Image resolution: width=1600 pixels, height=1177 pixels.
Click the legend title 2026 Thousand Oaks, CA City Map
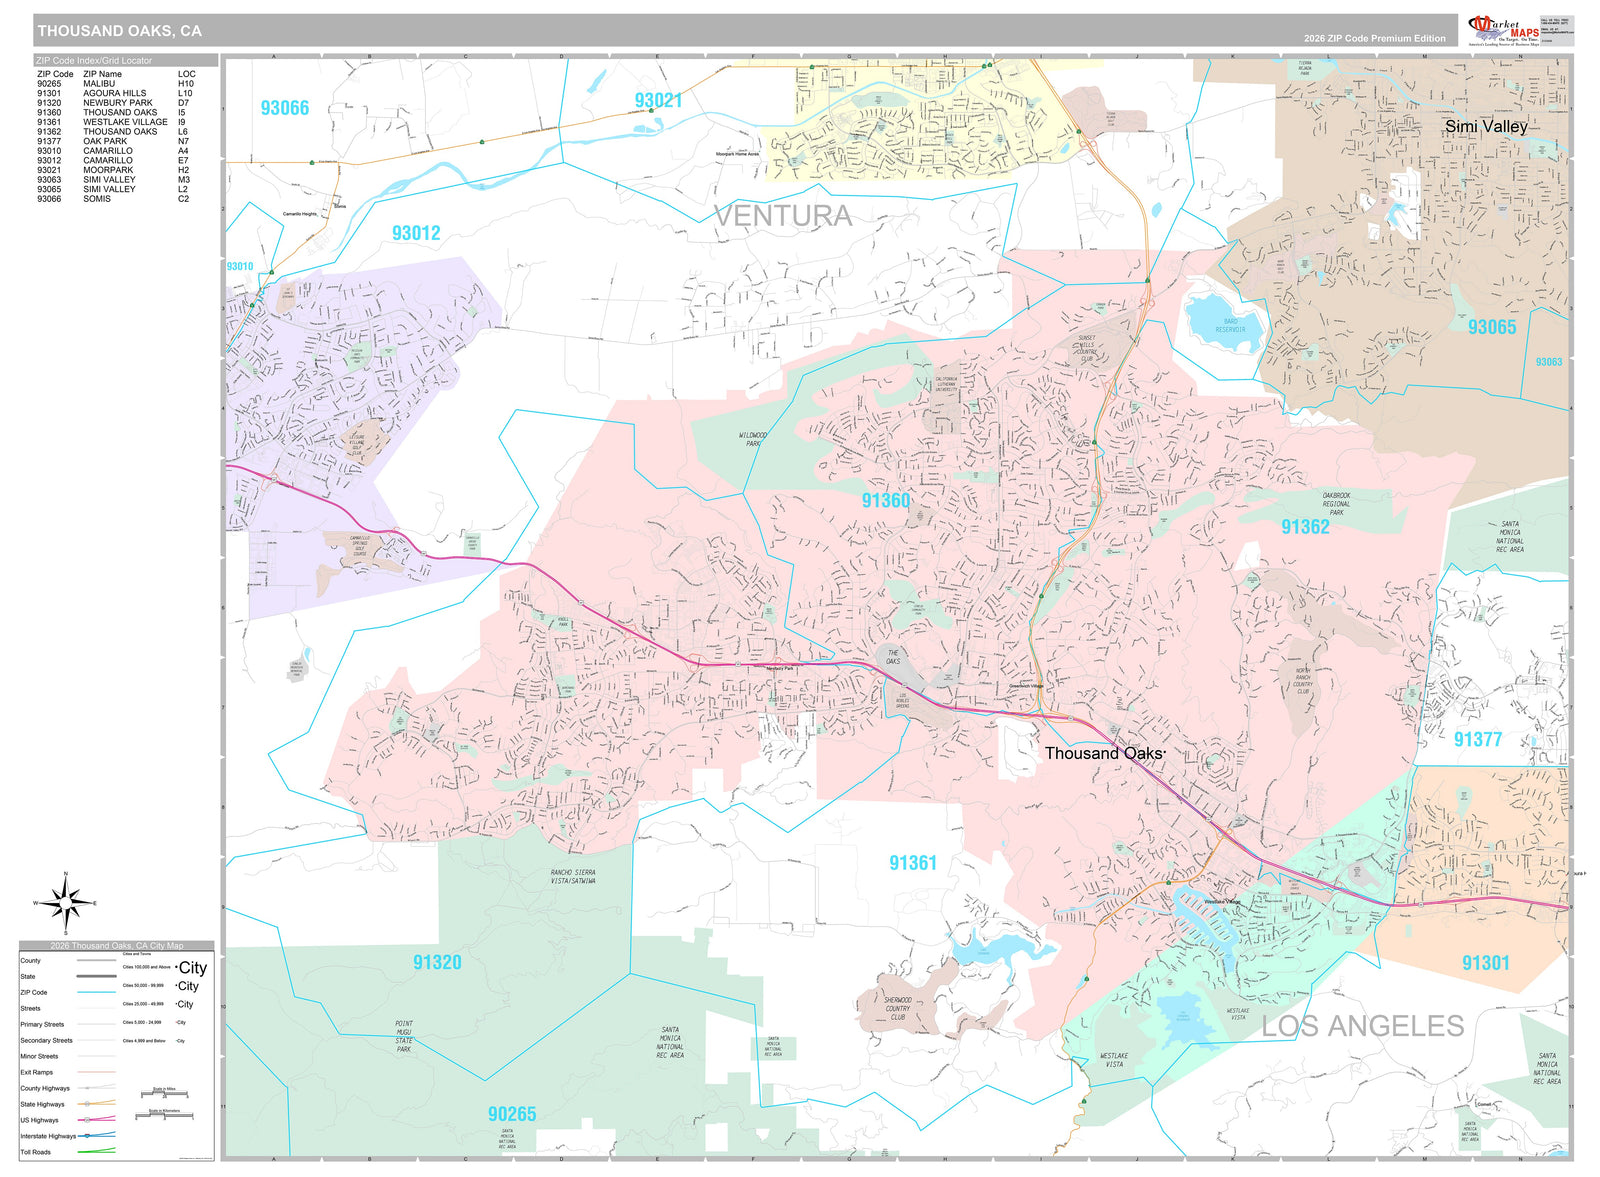(x=116, y=946)
